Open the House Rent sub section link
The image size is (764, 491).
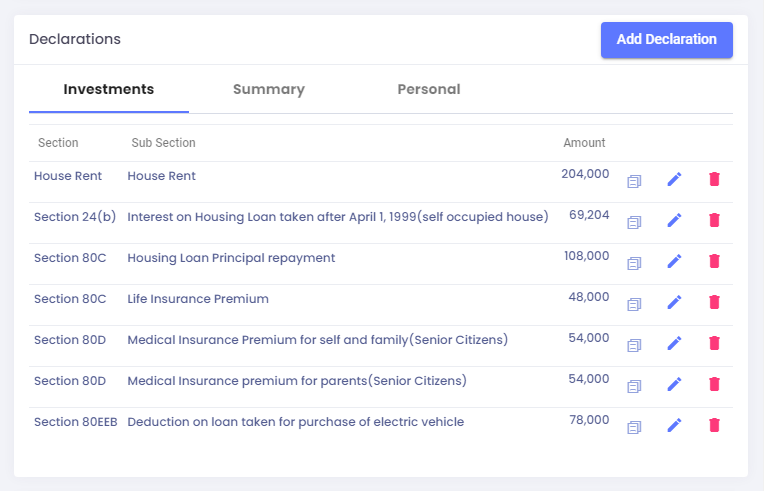click(161, 176)
